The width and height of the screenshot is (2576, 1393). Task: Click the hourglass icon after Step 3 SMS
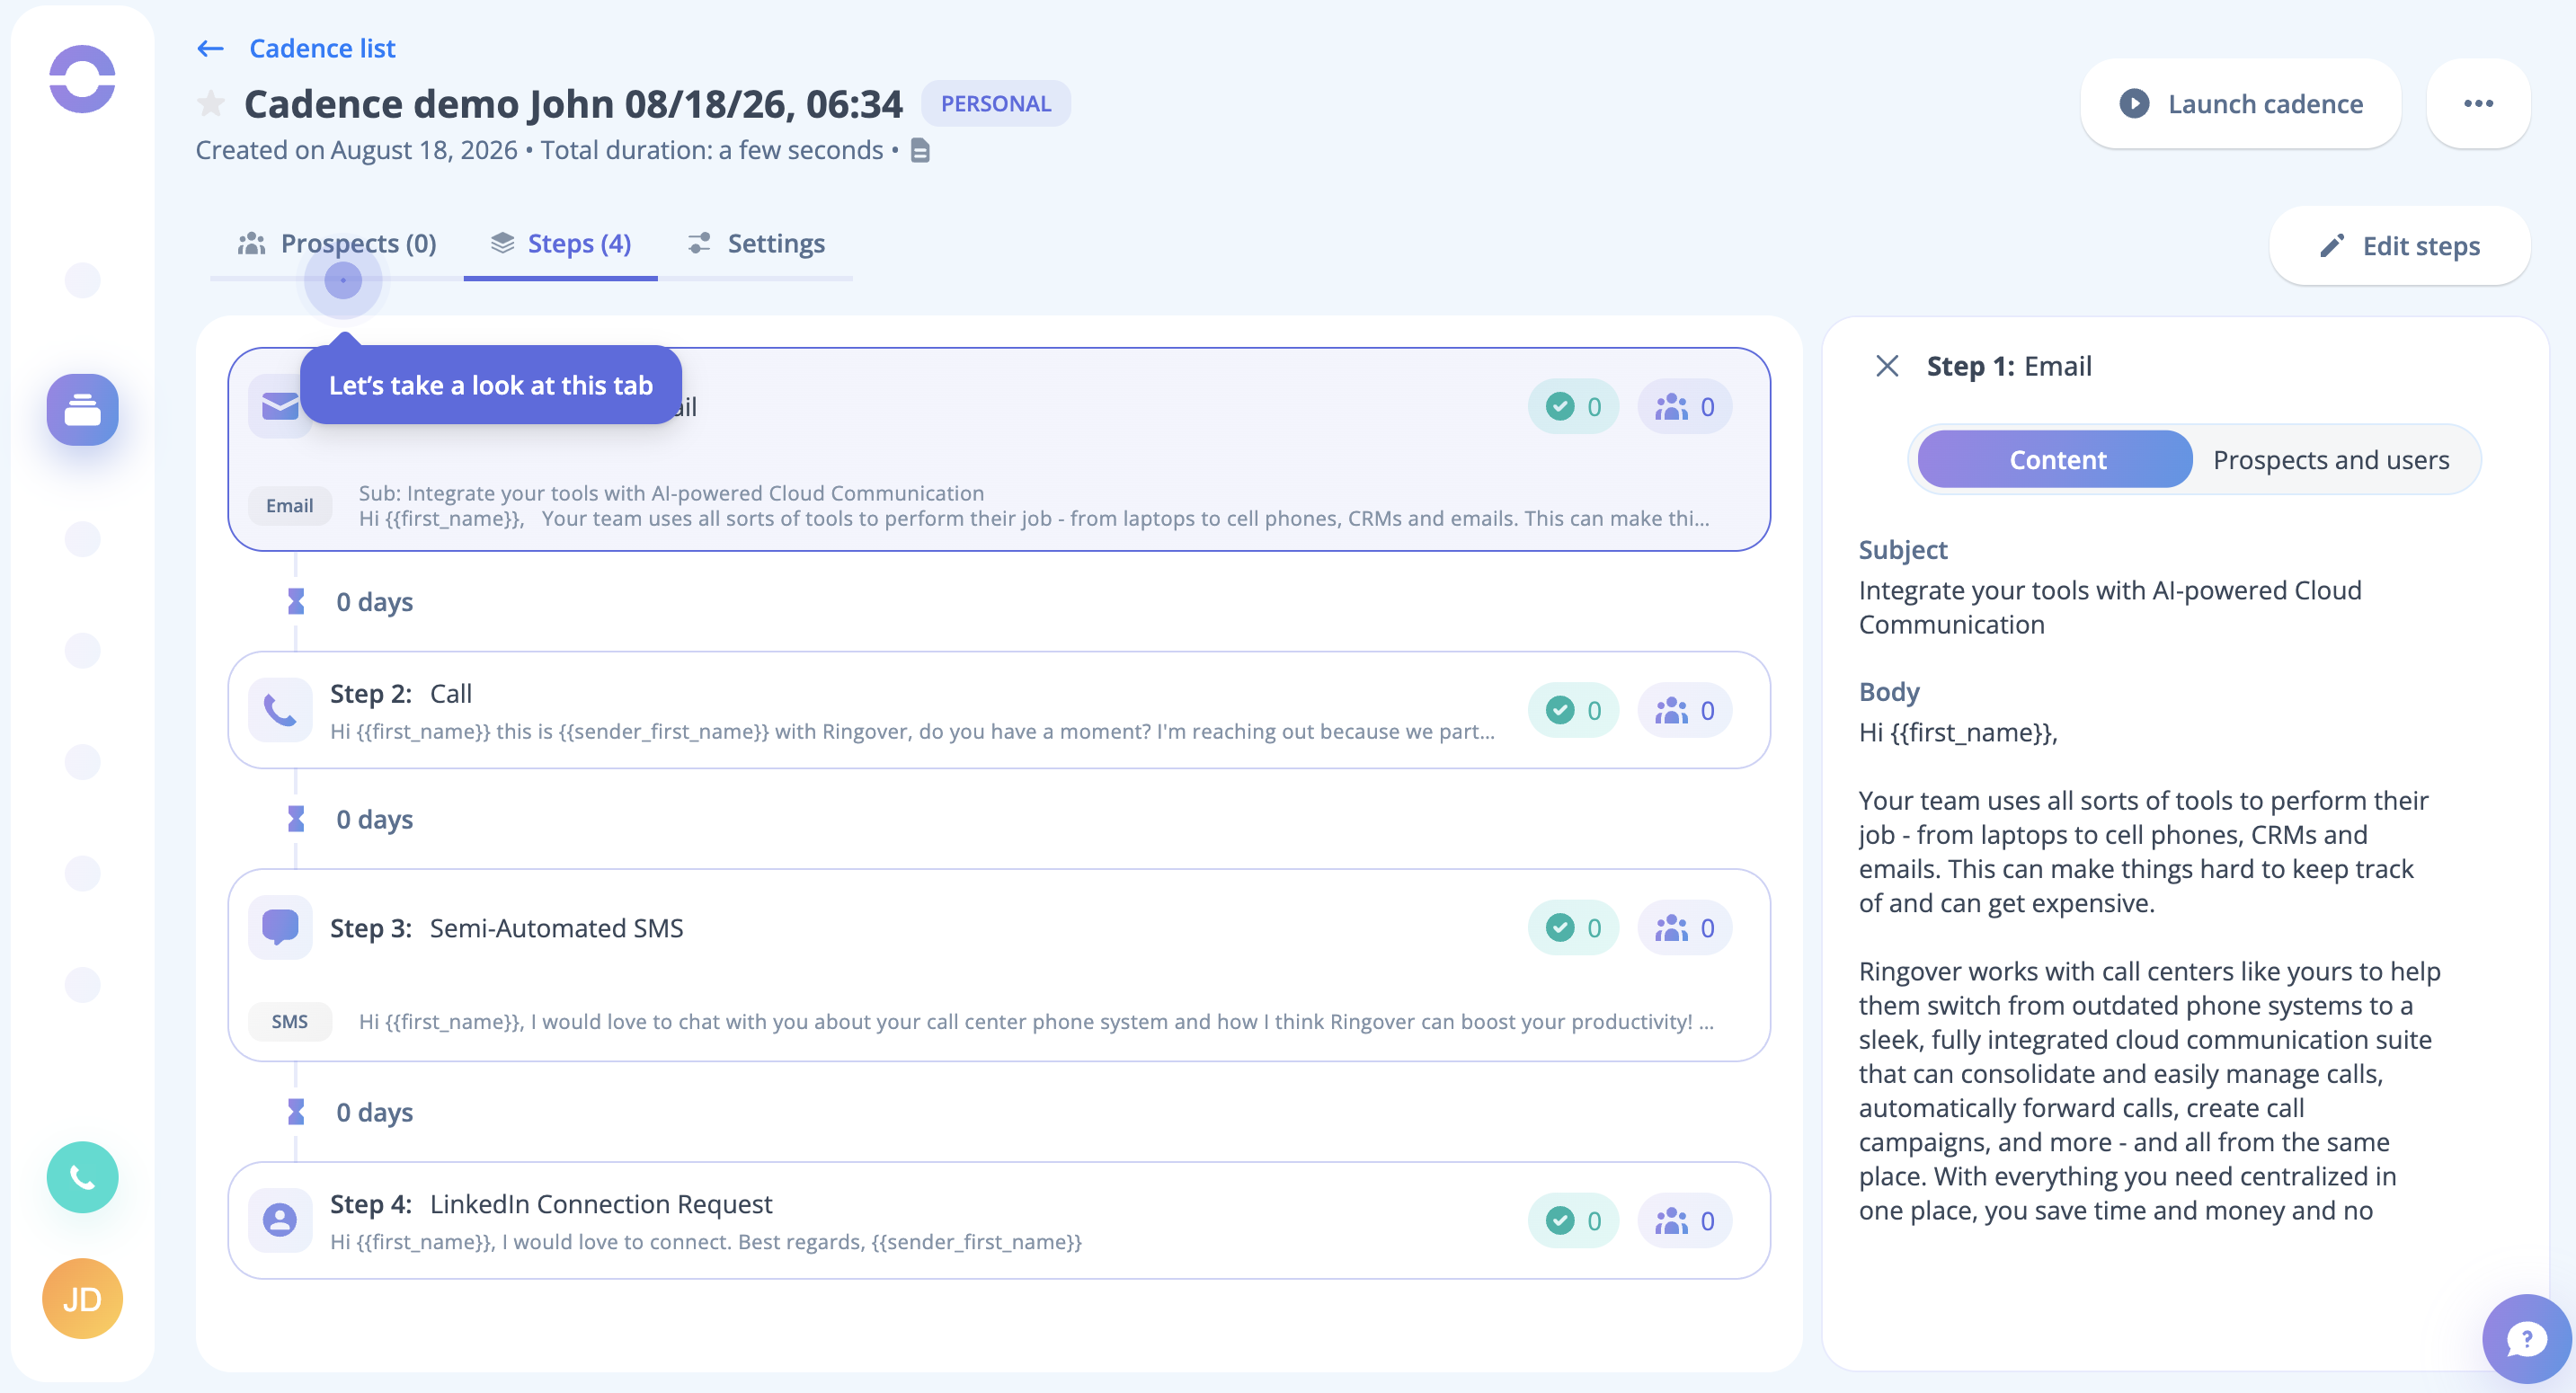pyautogui.click(x=296, y=1111)
